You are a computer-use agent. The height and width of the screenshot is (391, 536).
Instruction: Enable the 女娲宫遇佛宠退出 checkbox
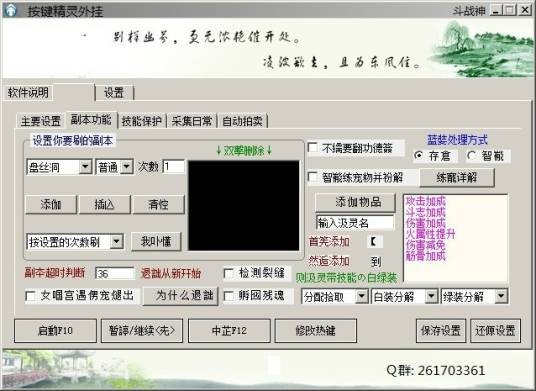pyautogui.click(x=30, y=296)
